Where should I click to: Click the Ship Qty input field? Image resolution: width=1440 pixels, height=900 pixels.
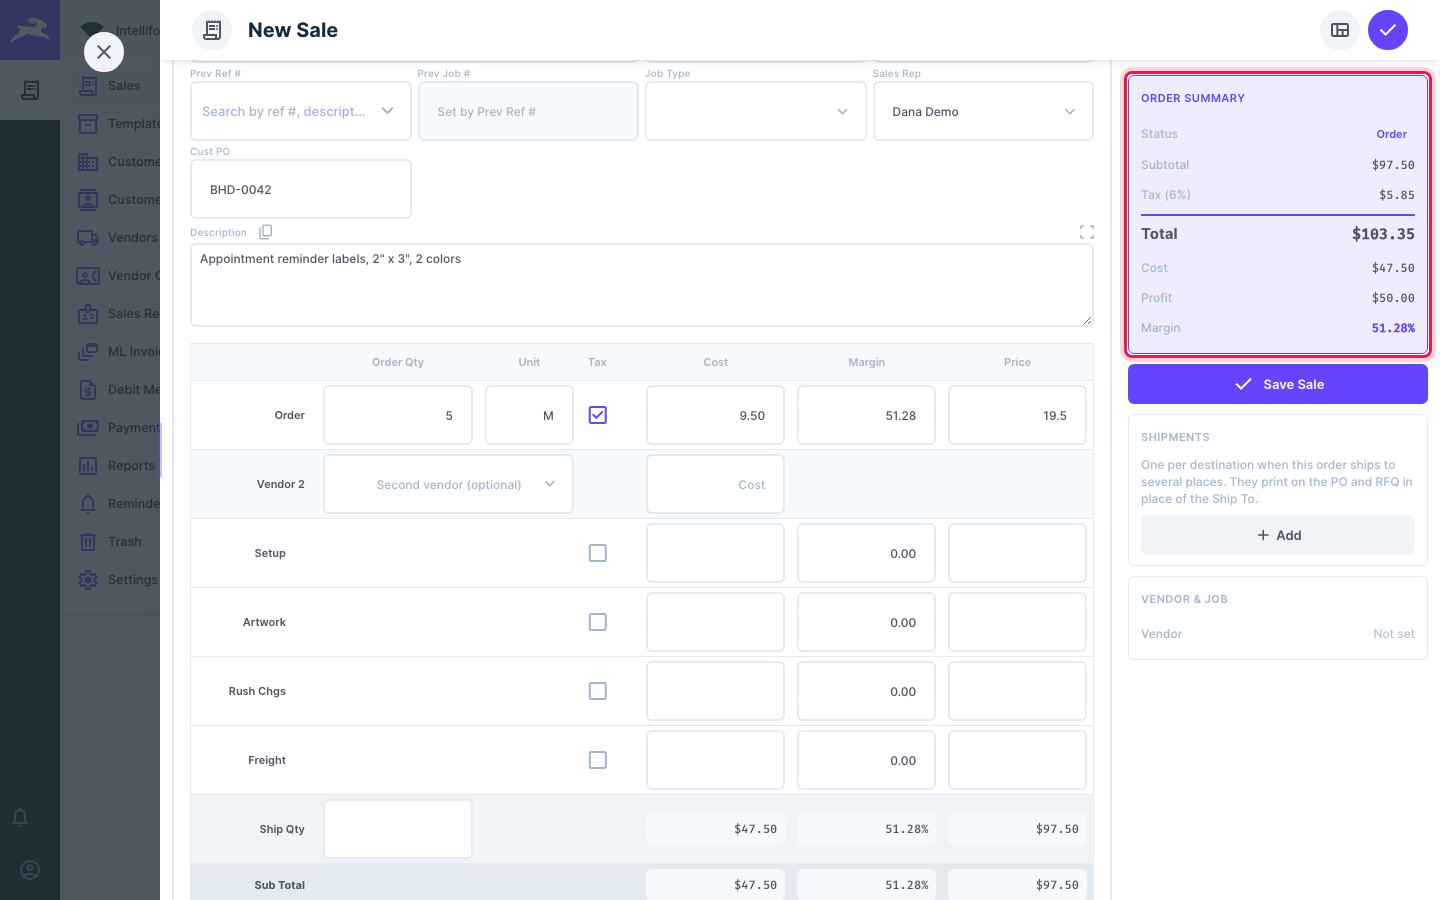click(x=398, y=829)
